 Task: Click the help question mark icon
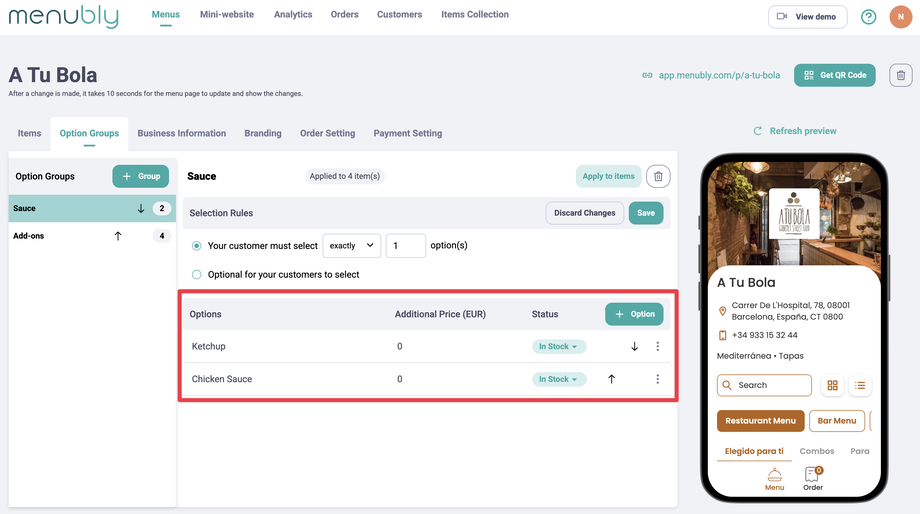868,16
